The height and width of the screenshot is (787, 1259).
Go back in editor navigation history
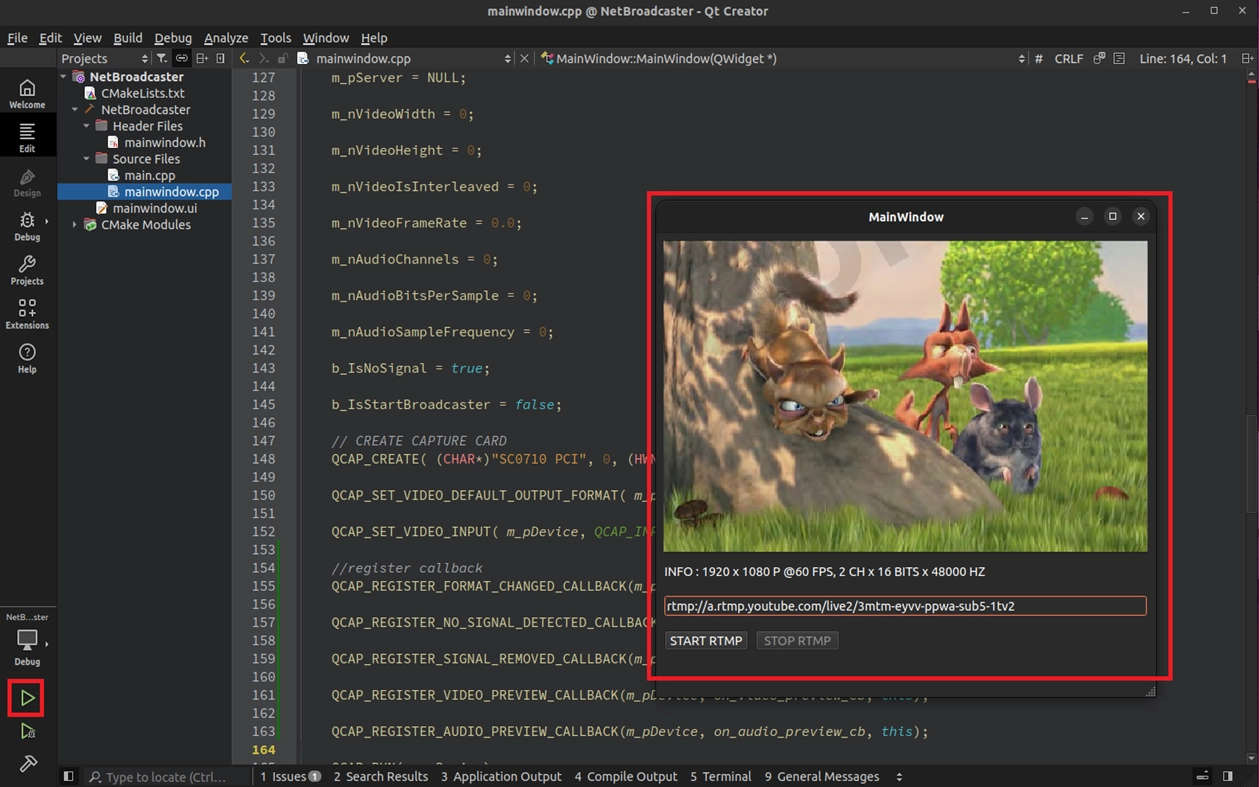click(244, 59)
